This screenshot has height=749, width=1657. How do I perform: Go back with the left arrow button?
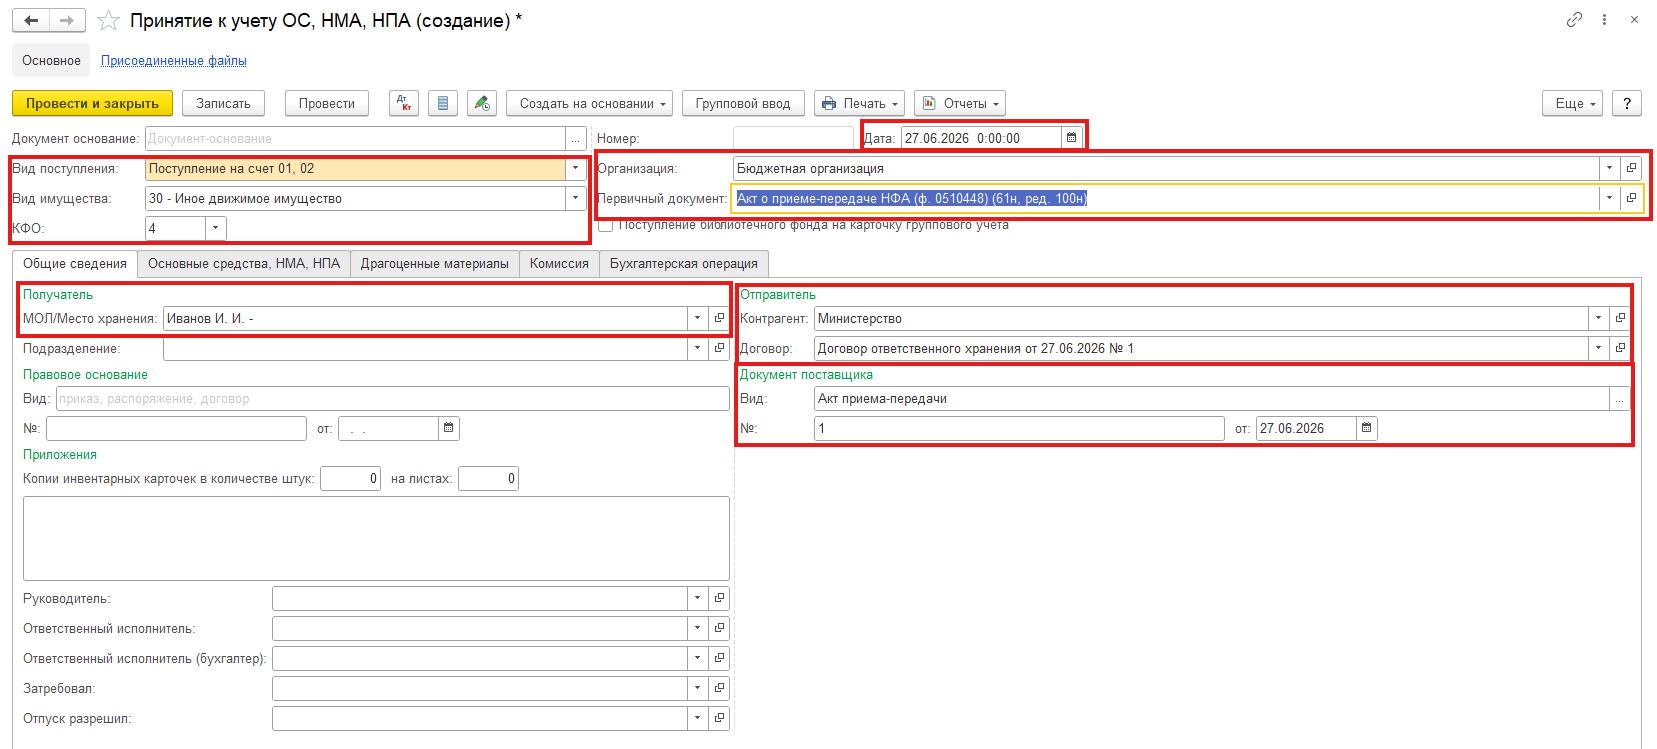pyautogui.click(x=31, y=20)
